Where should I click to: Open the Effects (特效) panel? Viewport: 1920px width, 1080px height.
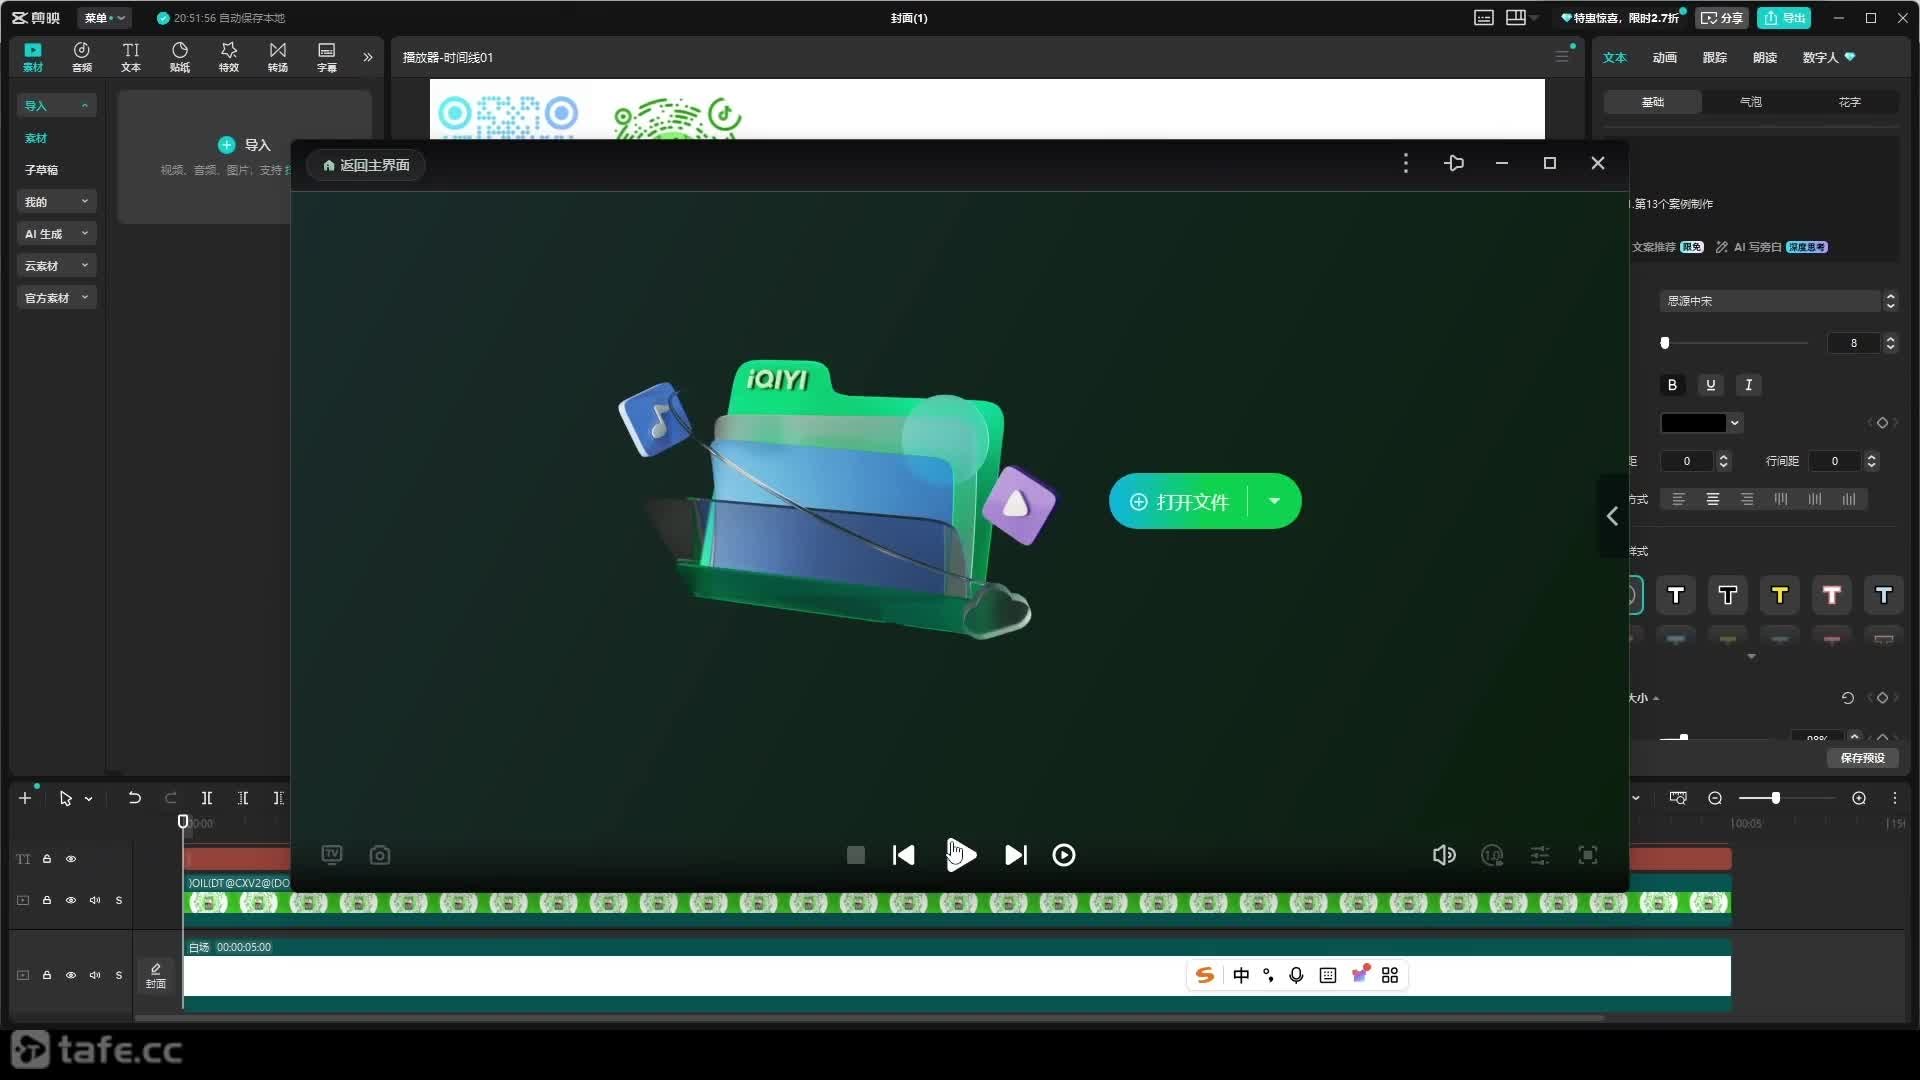229,57
